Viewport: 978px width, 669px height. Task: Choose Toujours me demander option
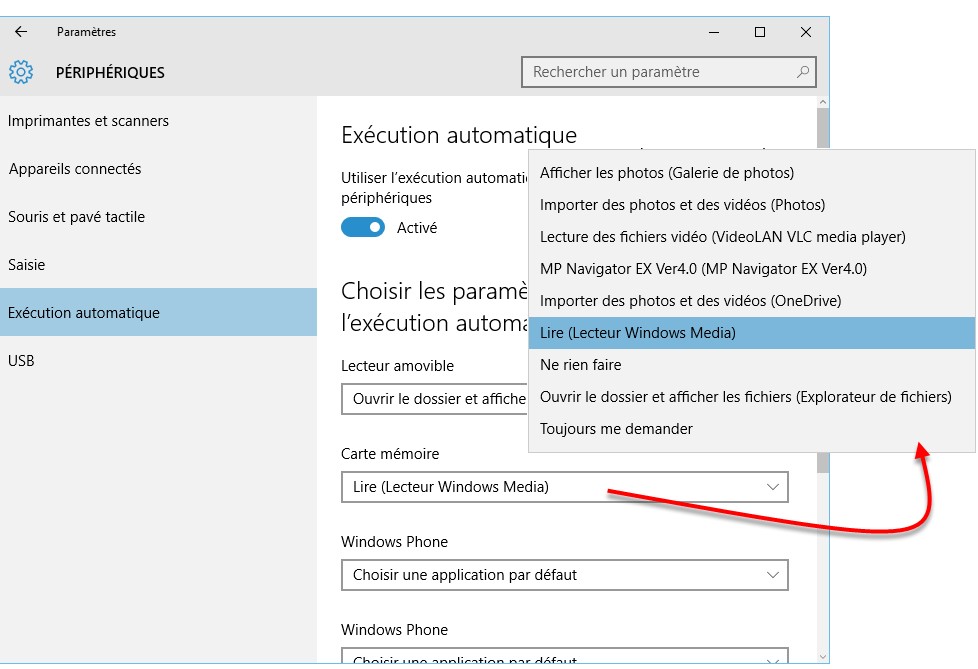[616, 429]
